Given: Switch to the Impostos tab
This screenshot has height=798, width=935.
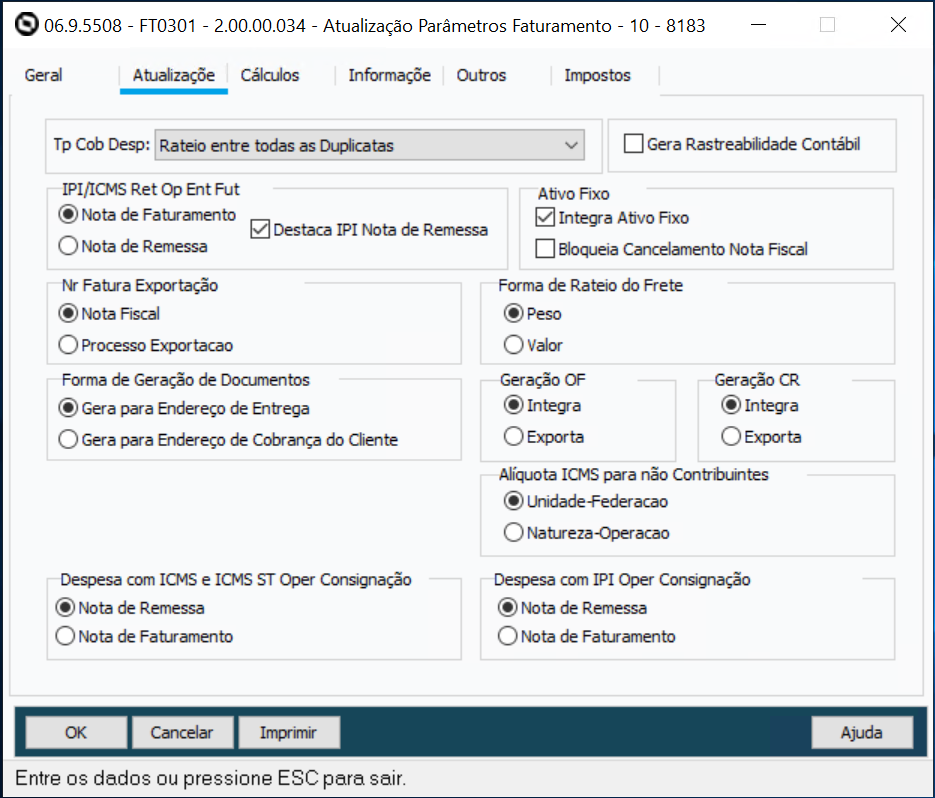Looking at the screenshot, I should click(x=597, y=75).
